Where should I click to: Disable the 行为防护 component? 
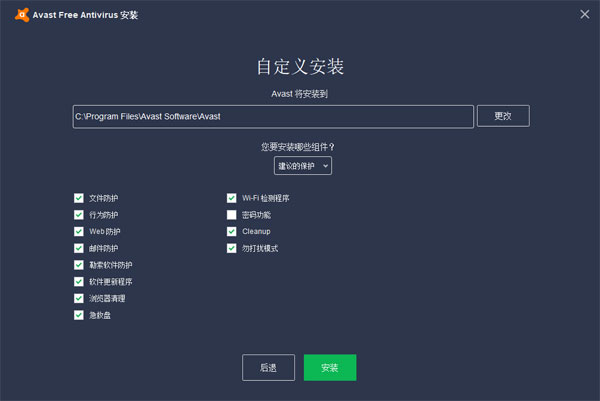[79, 215]
